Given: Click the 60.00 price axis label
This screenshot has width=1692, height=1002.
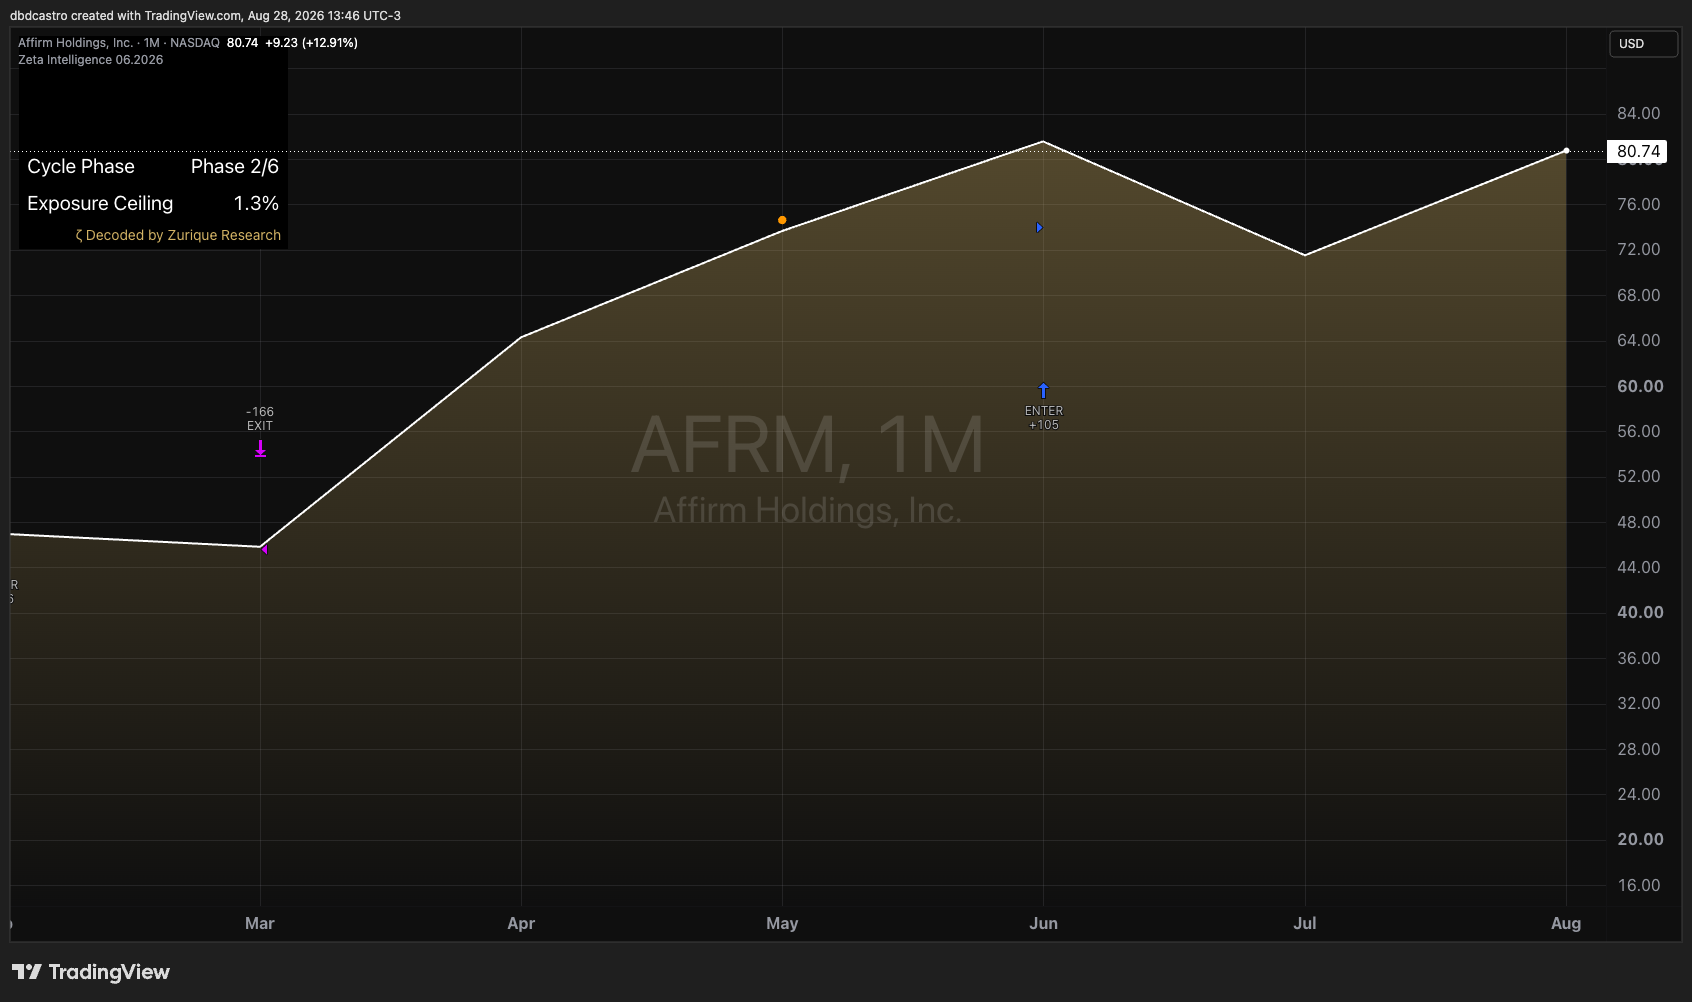Looking at the screenshot, I should point(1640,386).
